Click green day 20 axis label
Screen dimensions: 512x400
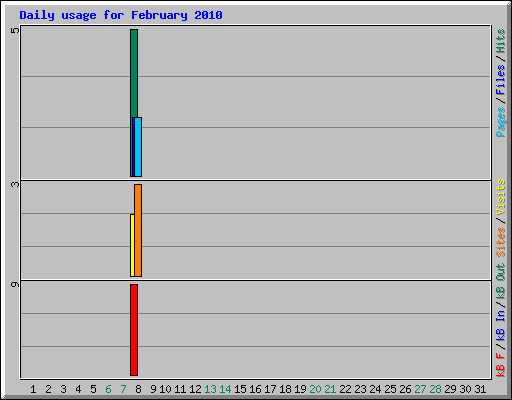click(x=315, y=389)
